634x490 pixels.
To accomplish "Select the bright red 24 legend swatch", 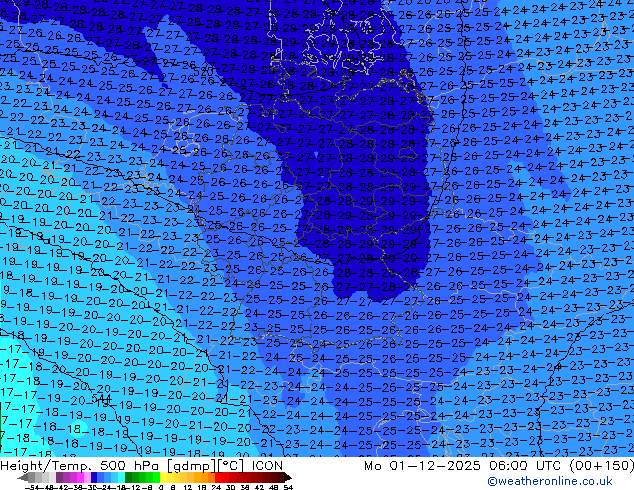I will tap(218, 477).
